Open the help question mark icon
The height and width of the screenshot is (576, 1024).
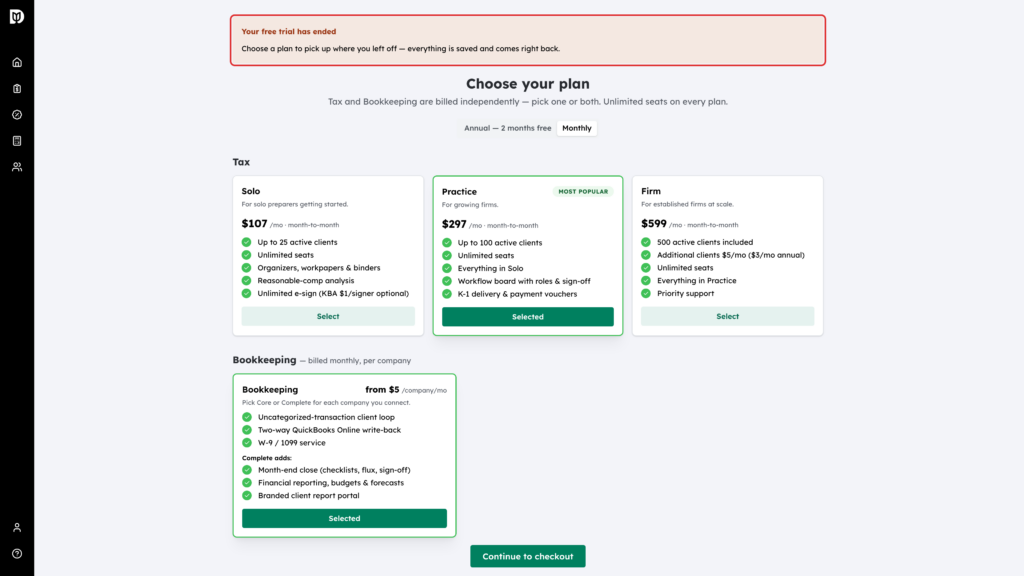[17, 554]
